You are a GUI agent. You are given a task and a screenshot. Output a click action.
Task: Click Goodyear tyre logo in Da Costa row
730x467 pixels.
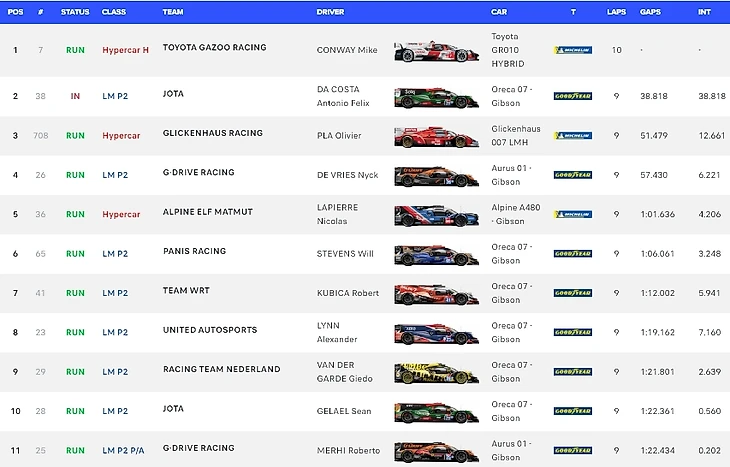point(573,96)
